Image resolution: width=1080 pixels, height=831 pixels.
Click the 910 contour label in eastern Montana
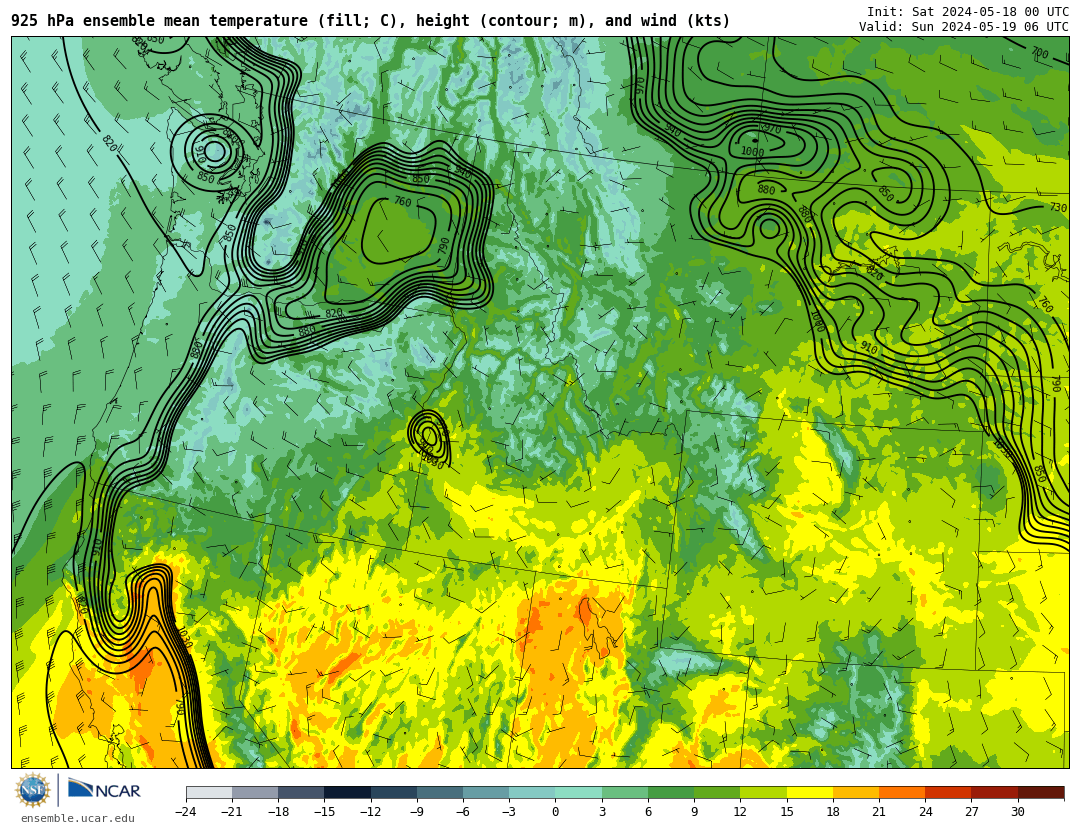point(869,348)
